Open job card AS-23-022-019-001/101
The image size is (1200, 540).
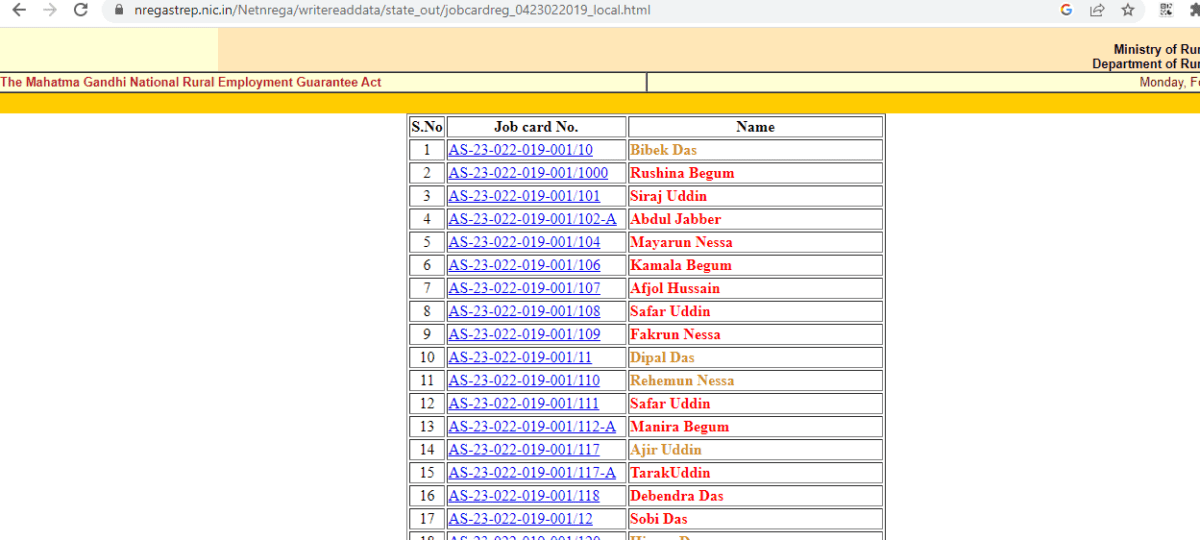tap(524, 196)
